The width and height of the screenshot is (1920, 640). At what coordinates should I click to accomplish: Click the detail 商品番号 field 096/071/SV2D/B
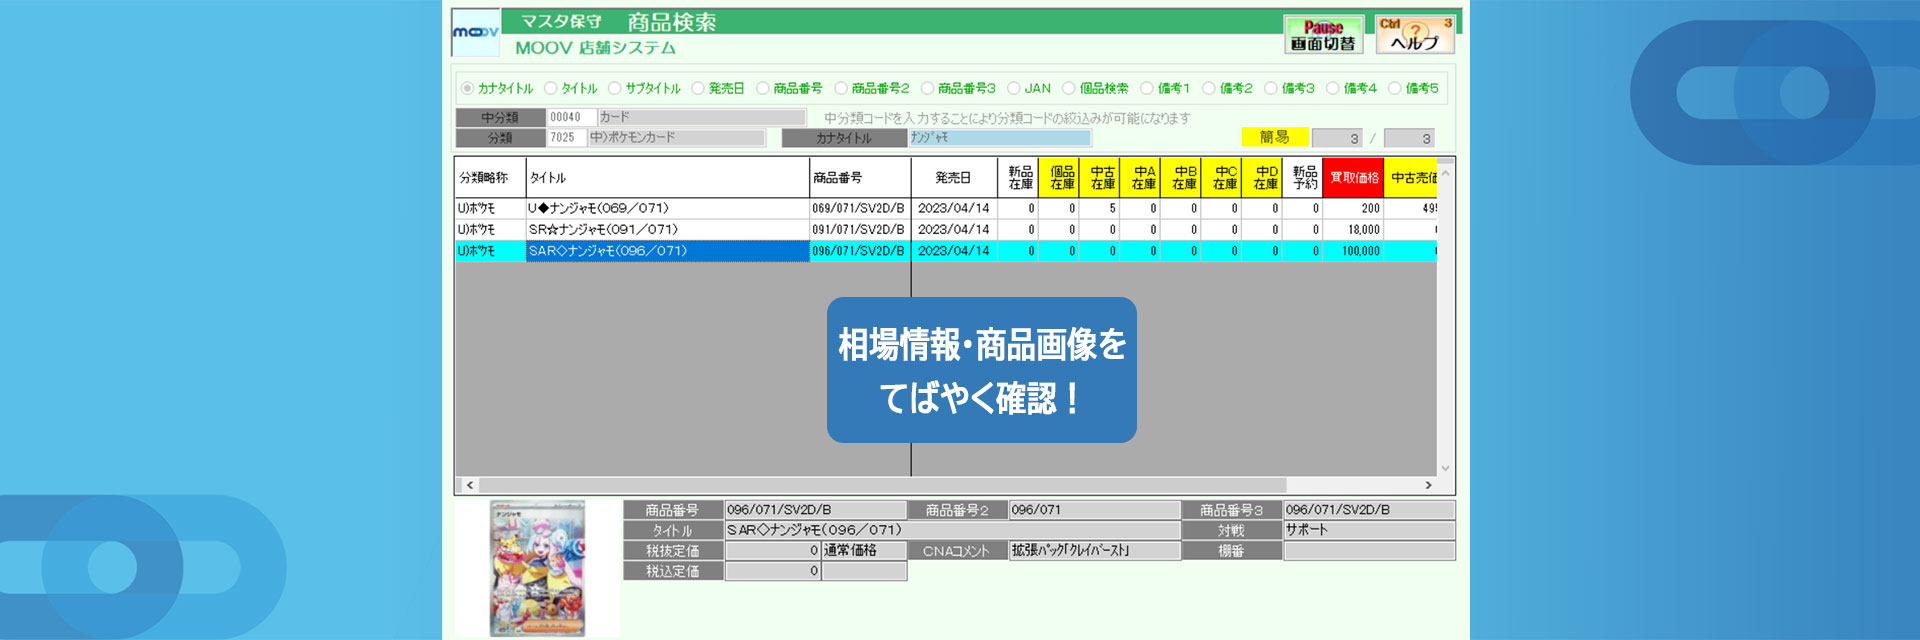point(815,510)
